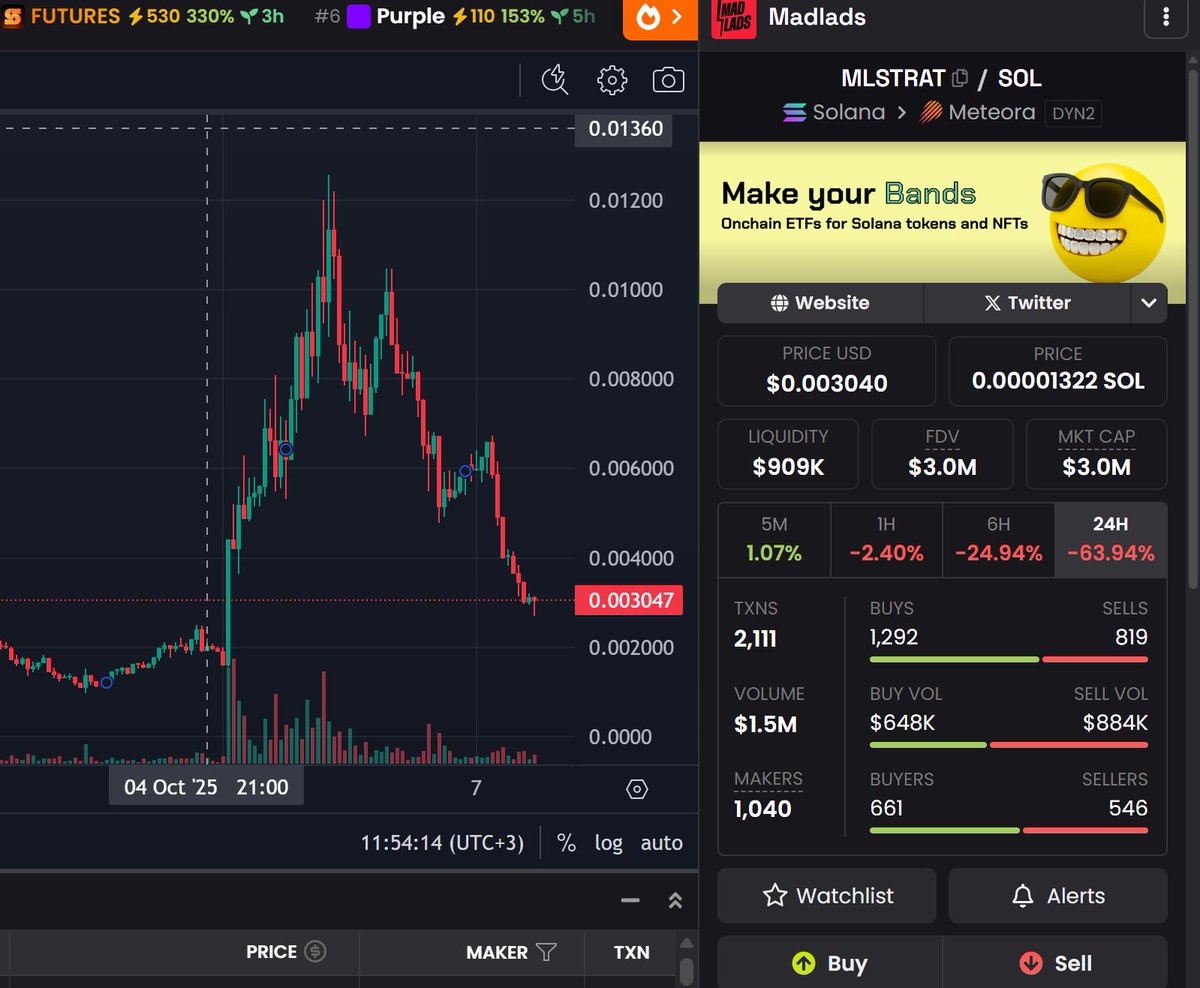Viewport: 1200px width, 988px height.
Task: Toggle USD/SOL price dollar icon in PRICE column
Action: [x=315, y=952]
